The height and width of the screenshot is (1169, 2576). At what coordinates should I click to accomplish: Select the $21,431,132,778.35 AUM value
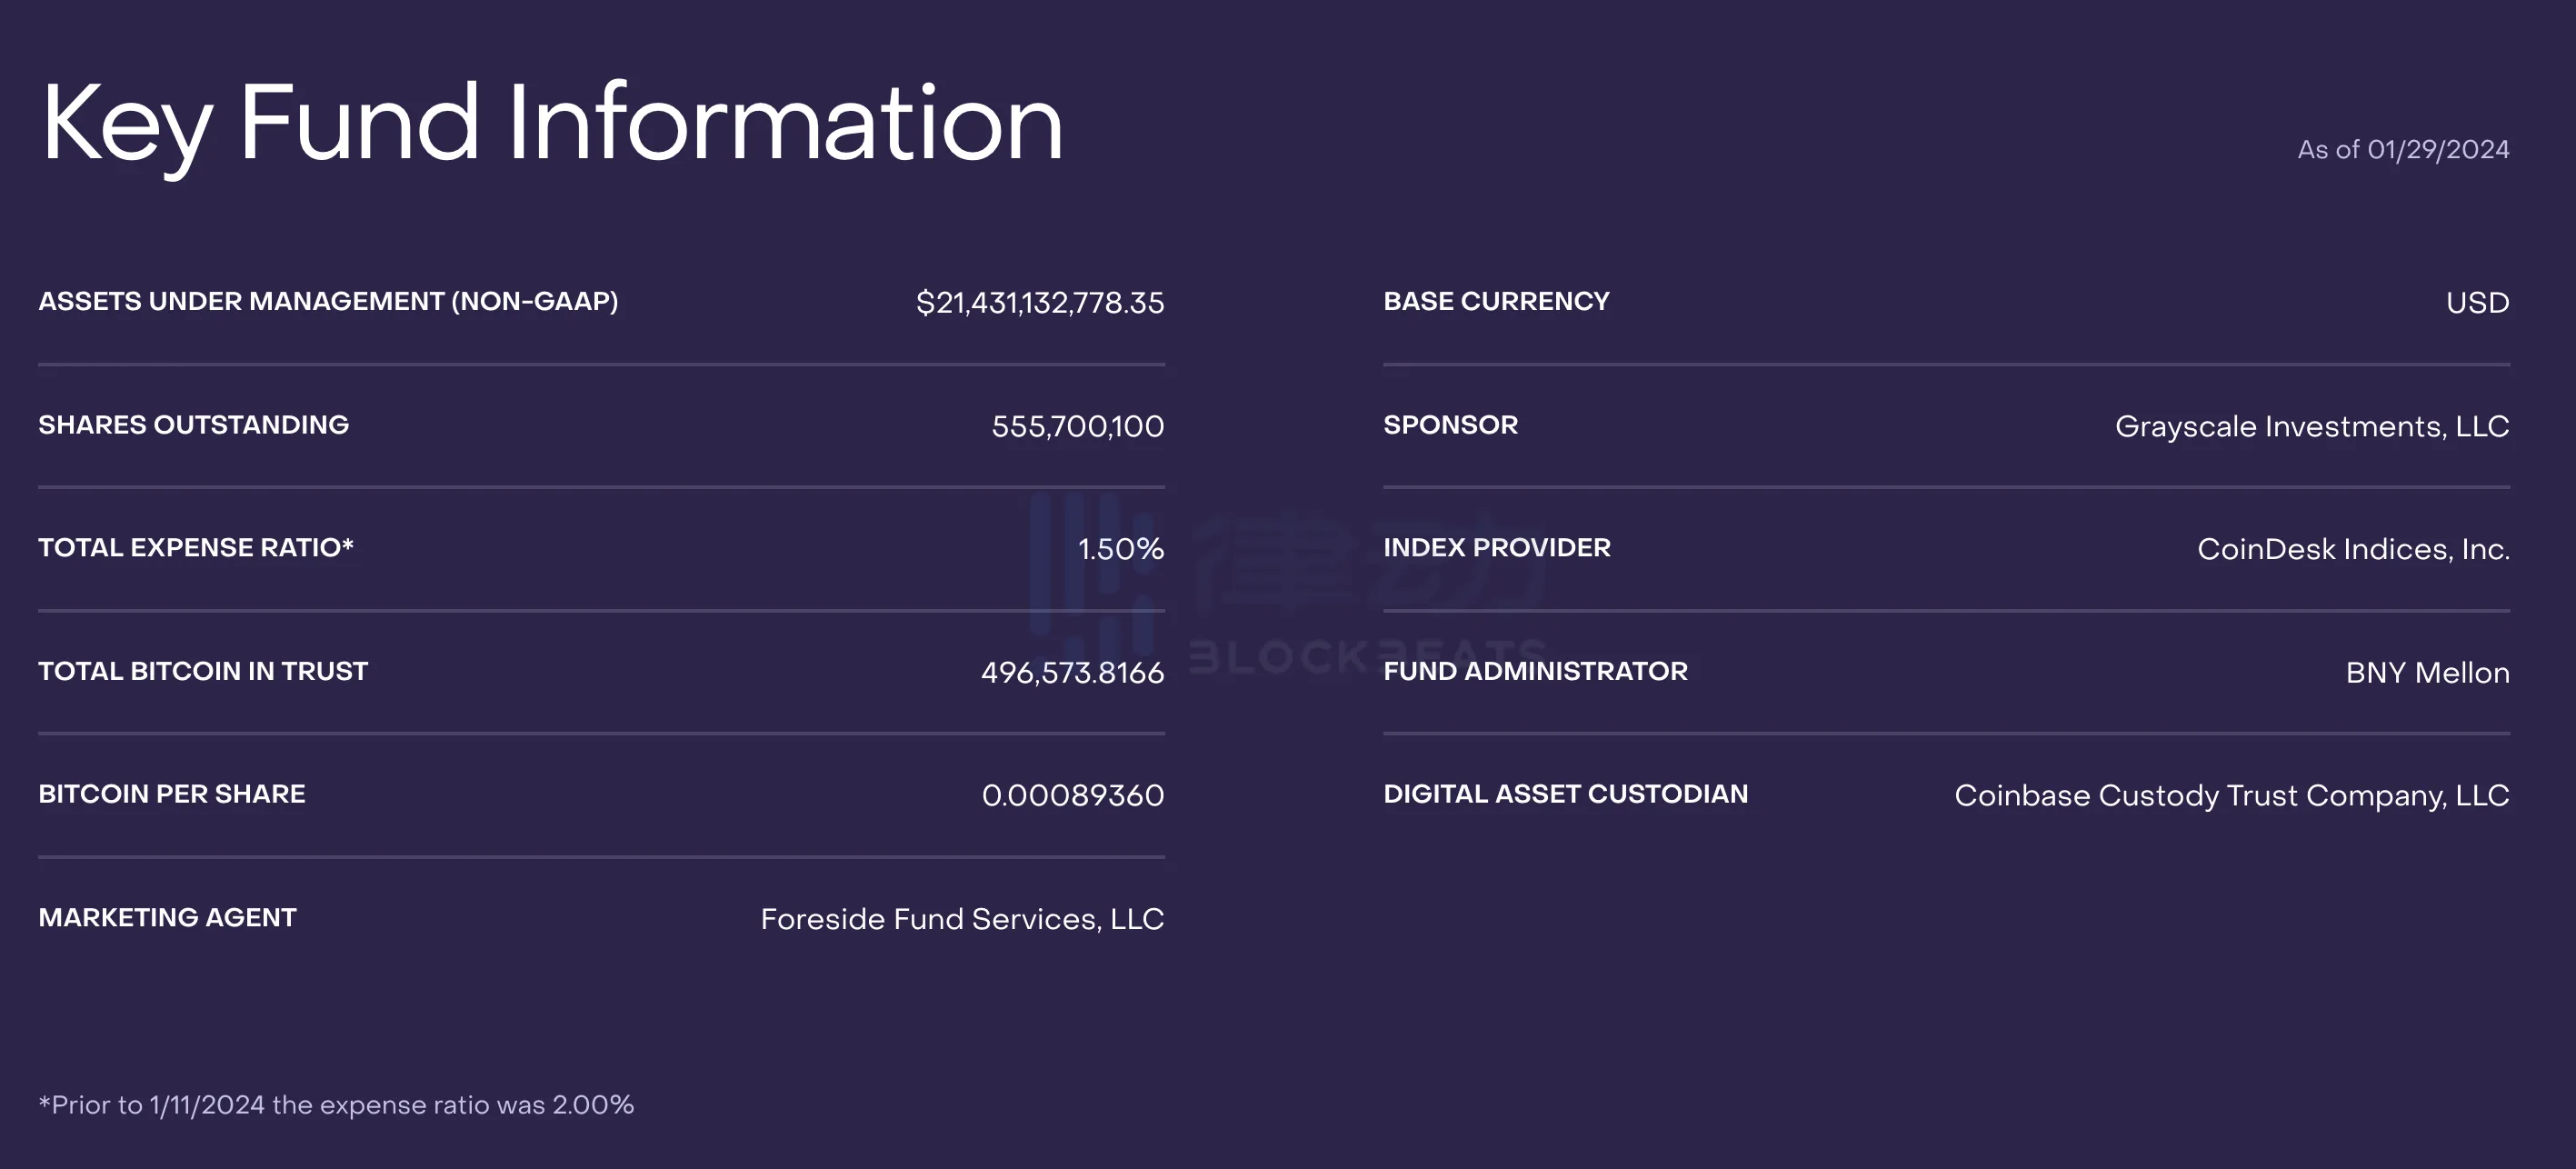coord(1040,302)
